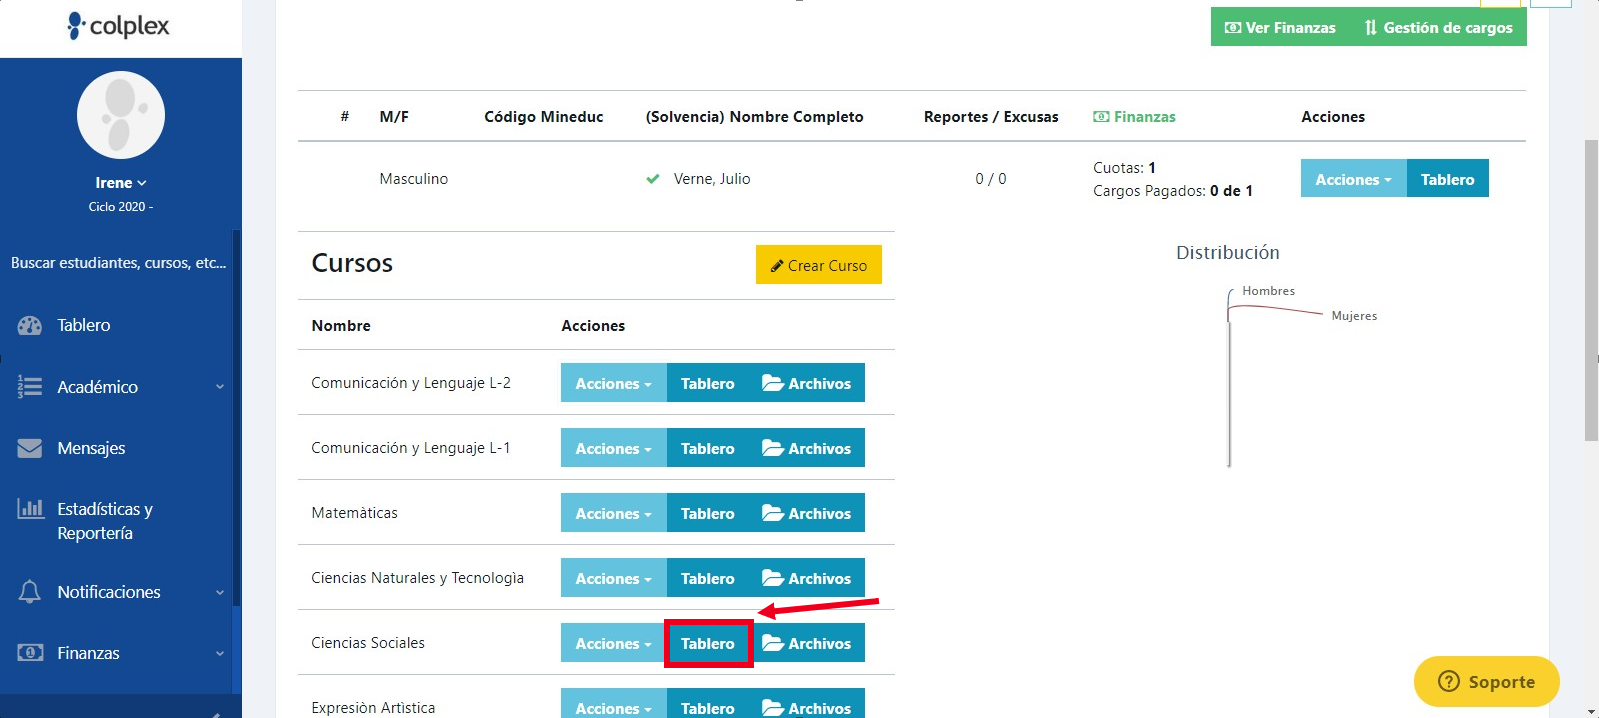
Task: Click the Finanzas money icon in the sidebar
Action: 30,653
